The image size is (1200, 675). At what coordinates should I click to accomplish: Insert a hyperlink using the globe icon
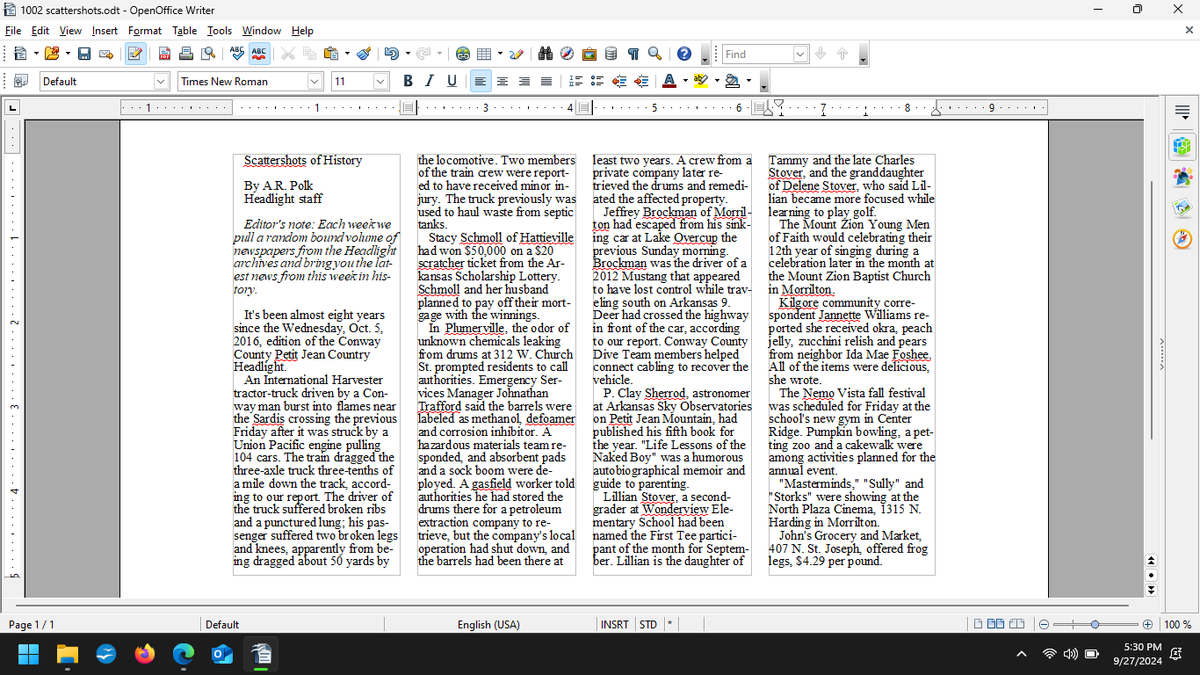[x=464, y=55]
